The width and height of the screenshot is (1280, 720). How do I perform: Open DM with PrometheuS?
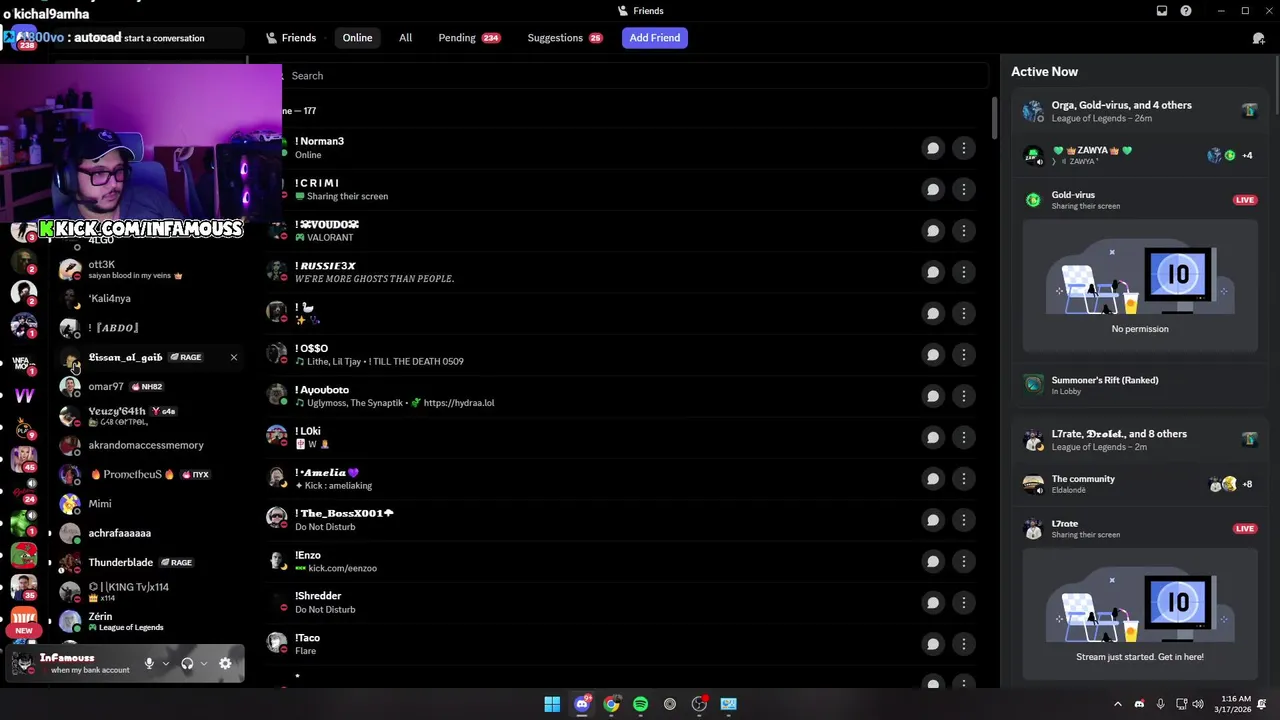148,474
